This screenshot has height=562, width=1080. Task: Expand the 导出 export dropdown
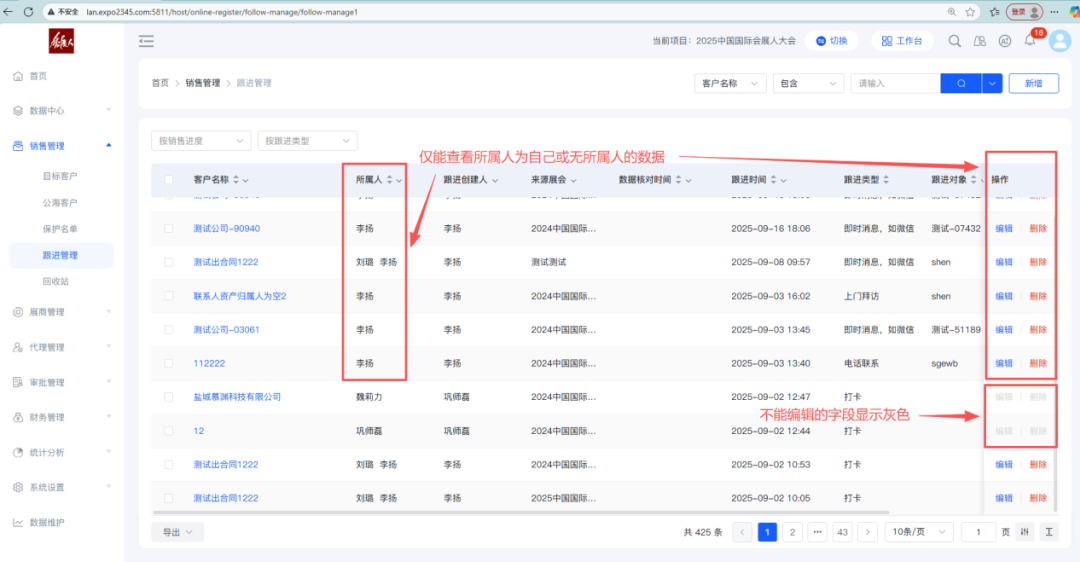[x=177, y=532]
